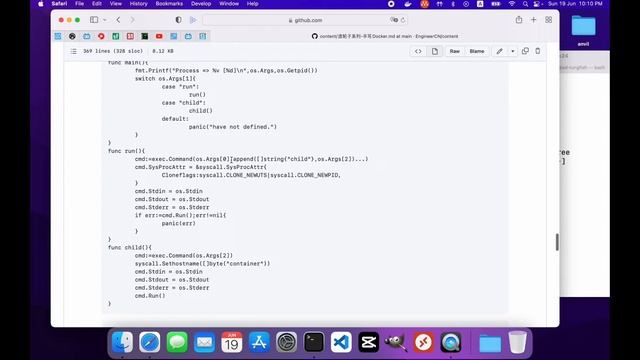Open Visual Studio Code from the Dock

[x=341, y=342]
